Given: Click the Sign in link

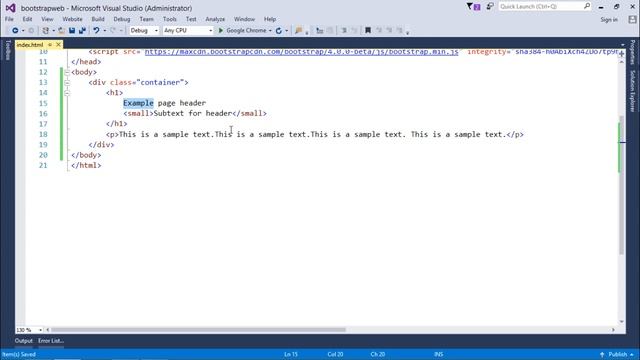Looking at the screenshot, I should point(609,20).
